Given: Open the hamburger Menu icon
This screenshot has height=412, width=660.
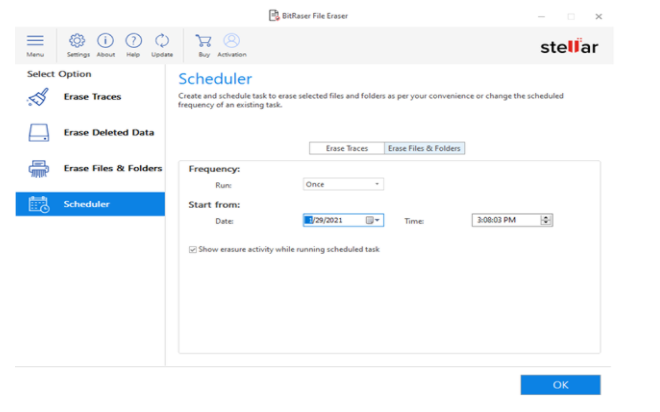Looking at the screenshot, I should point(35,40).
